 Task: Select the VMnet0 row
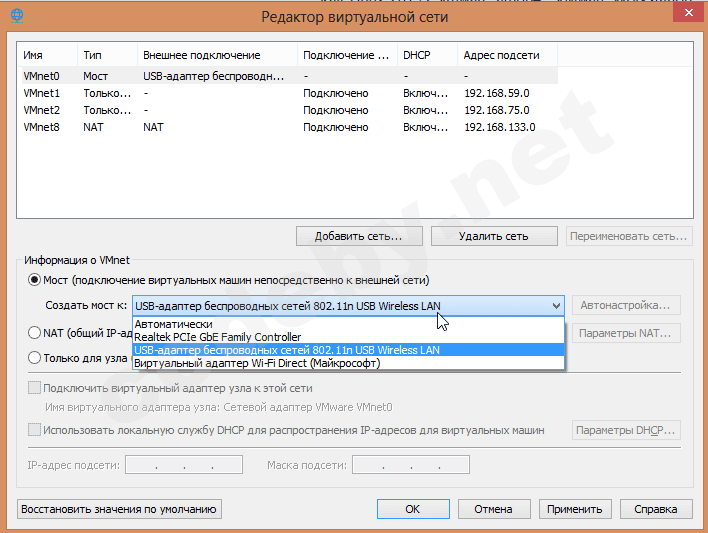tap(289, 76)
